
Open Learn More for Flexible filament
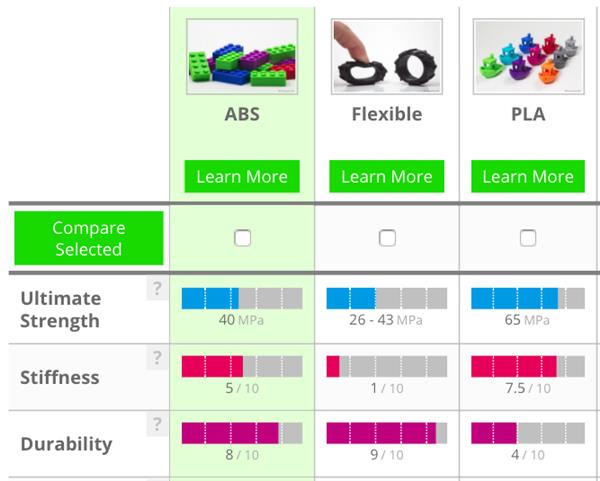coord(387,177)
